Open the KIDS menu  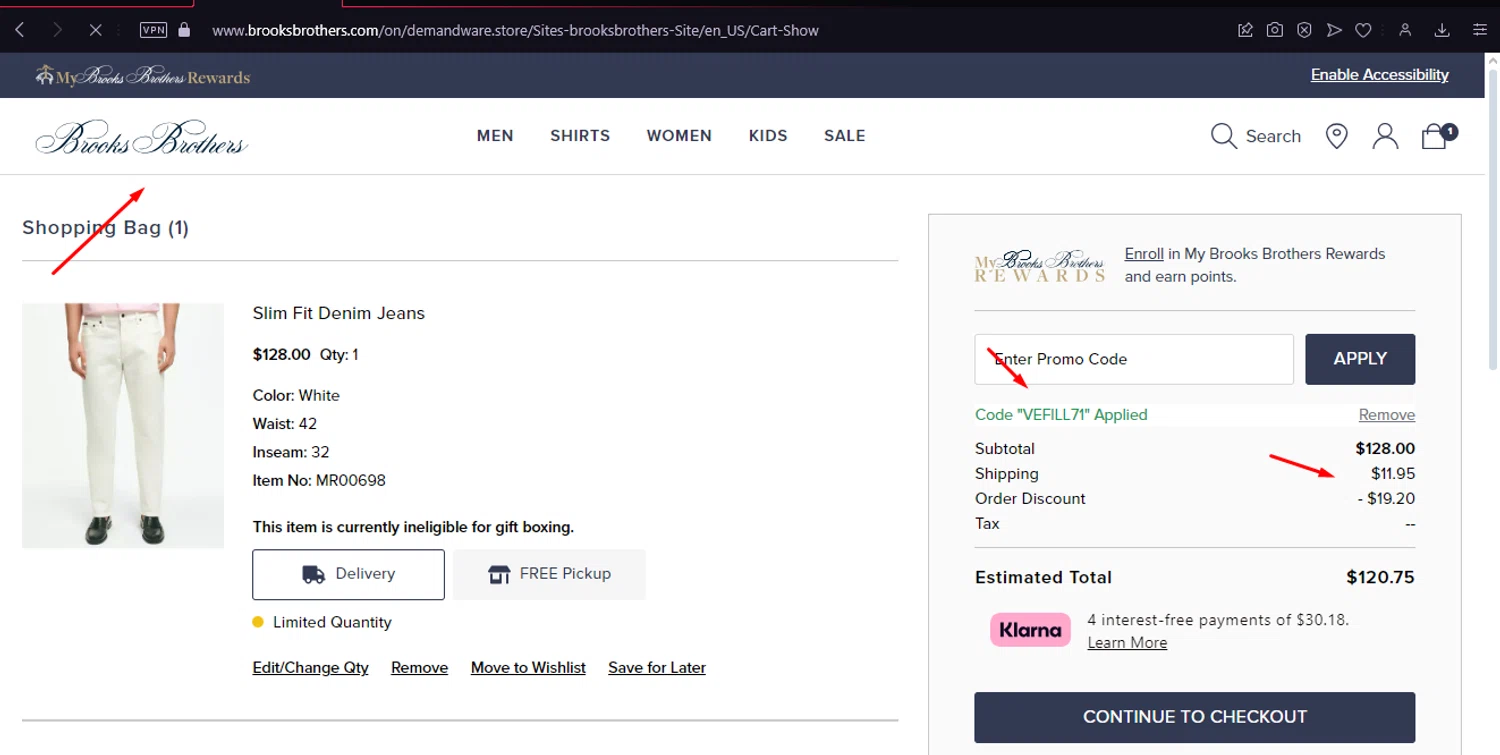[x=768, y=136]
